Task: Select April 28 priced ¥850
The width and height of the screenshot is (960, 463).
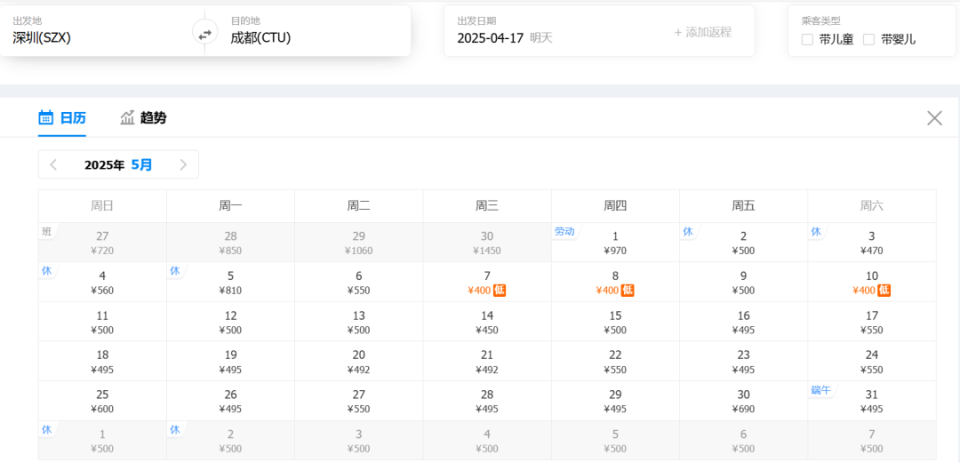Action: [x=231, y=243]
